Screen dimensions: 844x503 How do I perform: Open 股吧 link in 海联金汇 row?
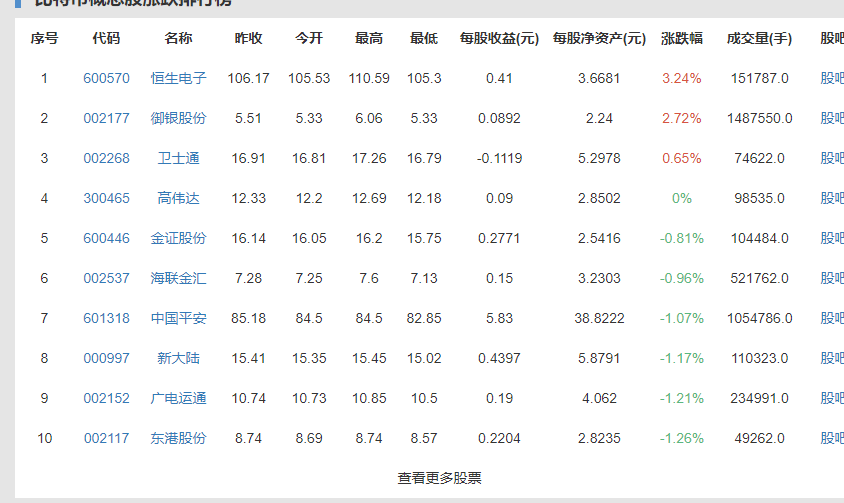[832, 278]
